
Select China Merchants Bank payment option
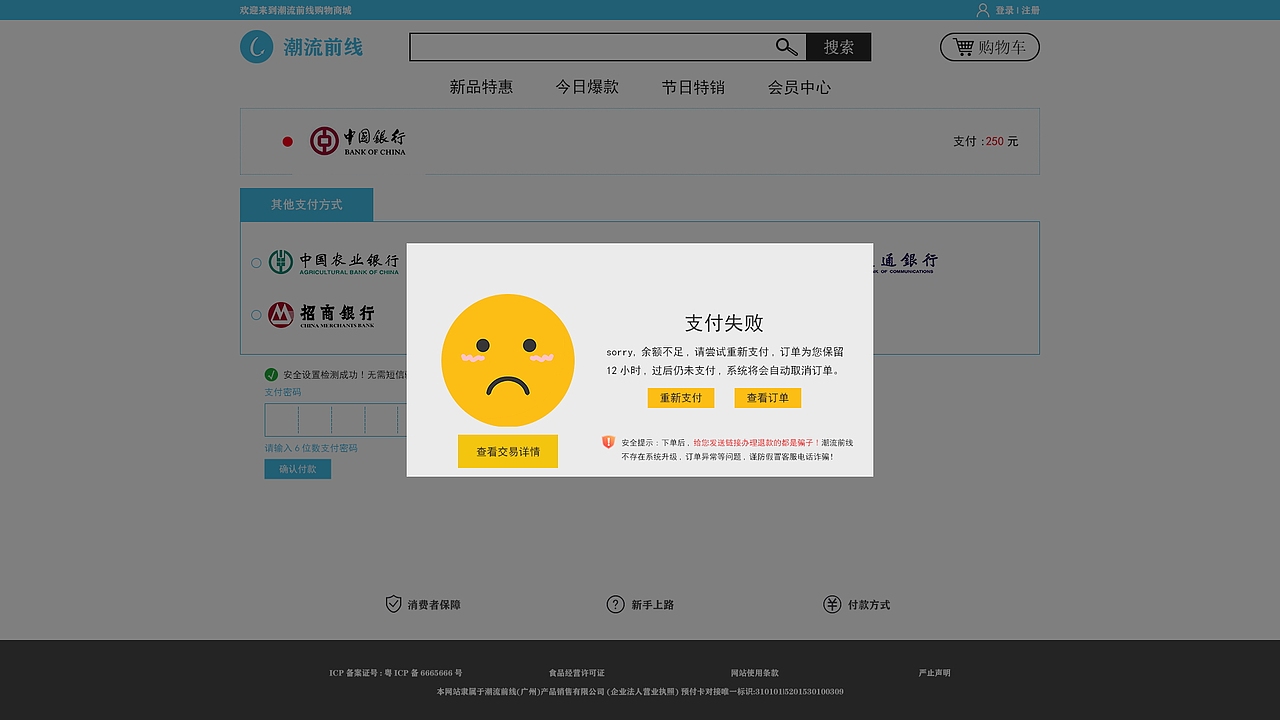(x=255, y=314)
